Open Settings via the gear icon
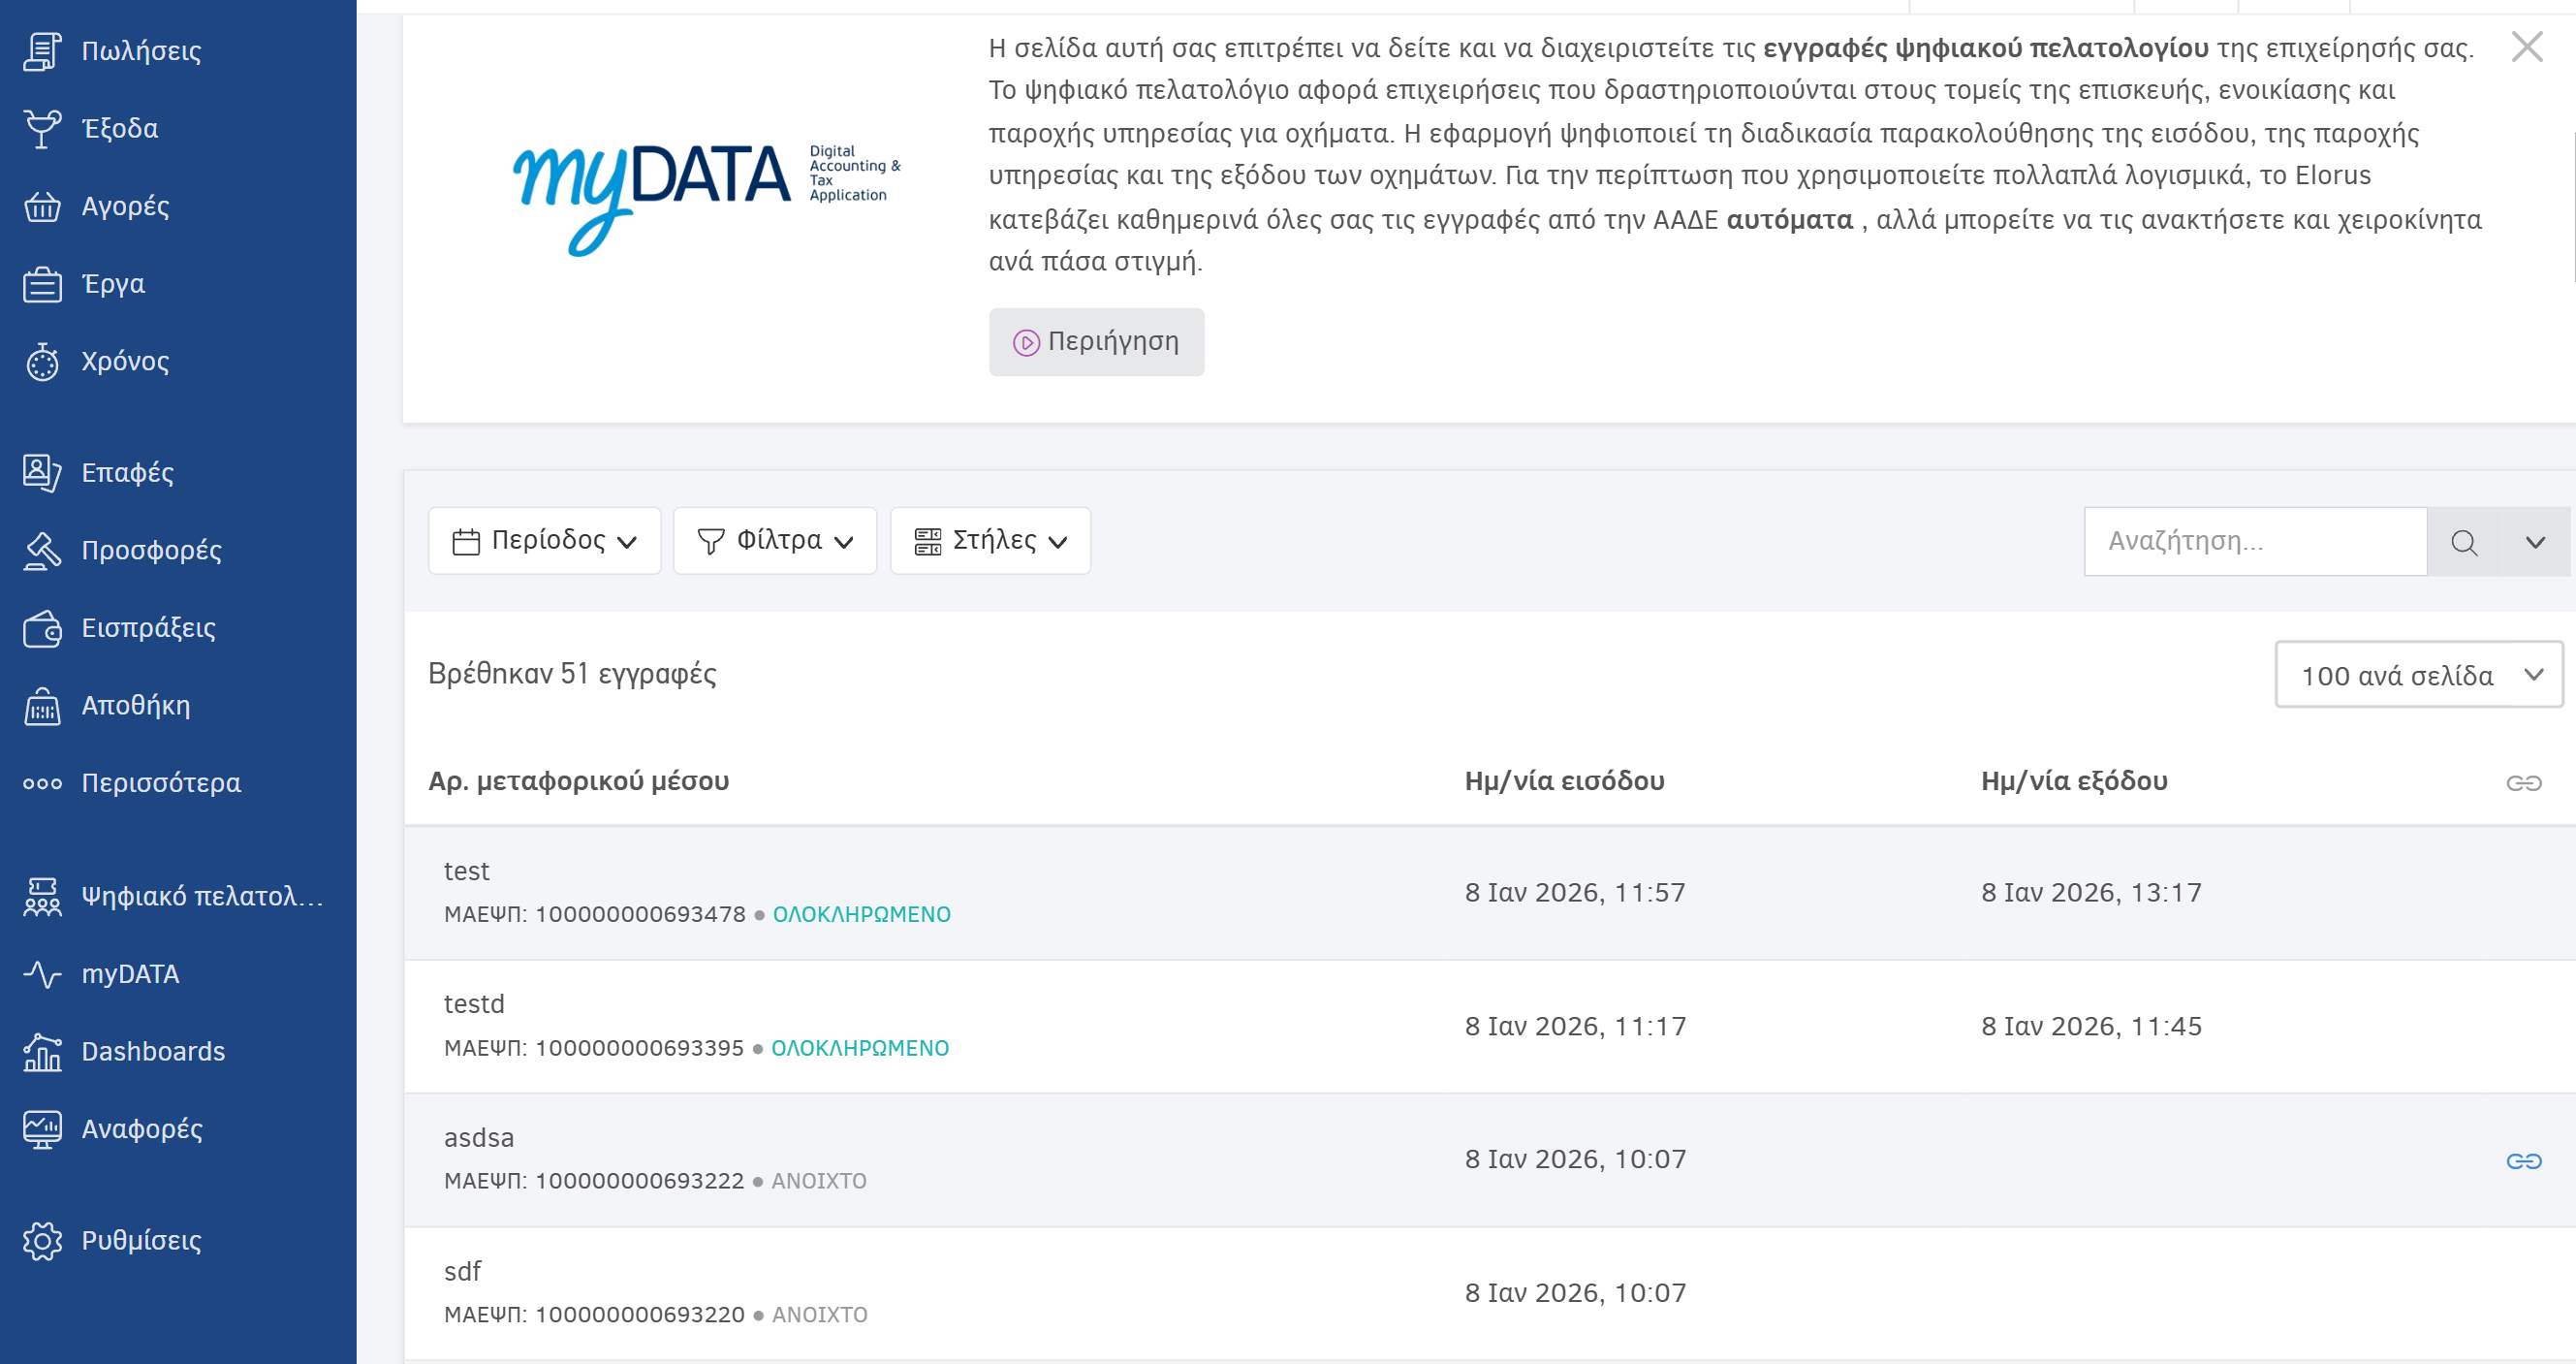Image resolution: width=2576 pixels, height=1364 pixels. [42, 1241]
